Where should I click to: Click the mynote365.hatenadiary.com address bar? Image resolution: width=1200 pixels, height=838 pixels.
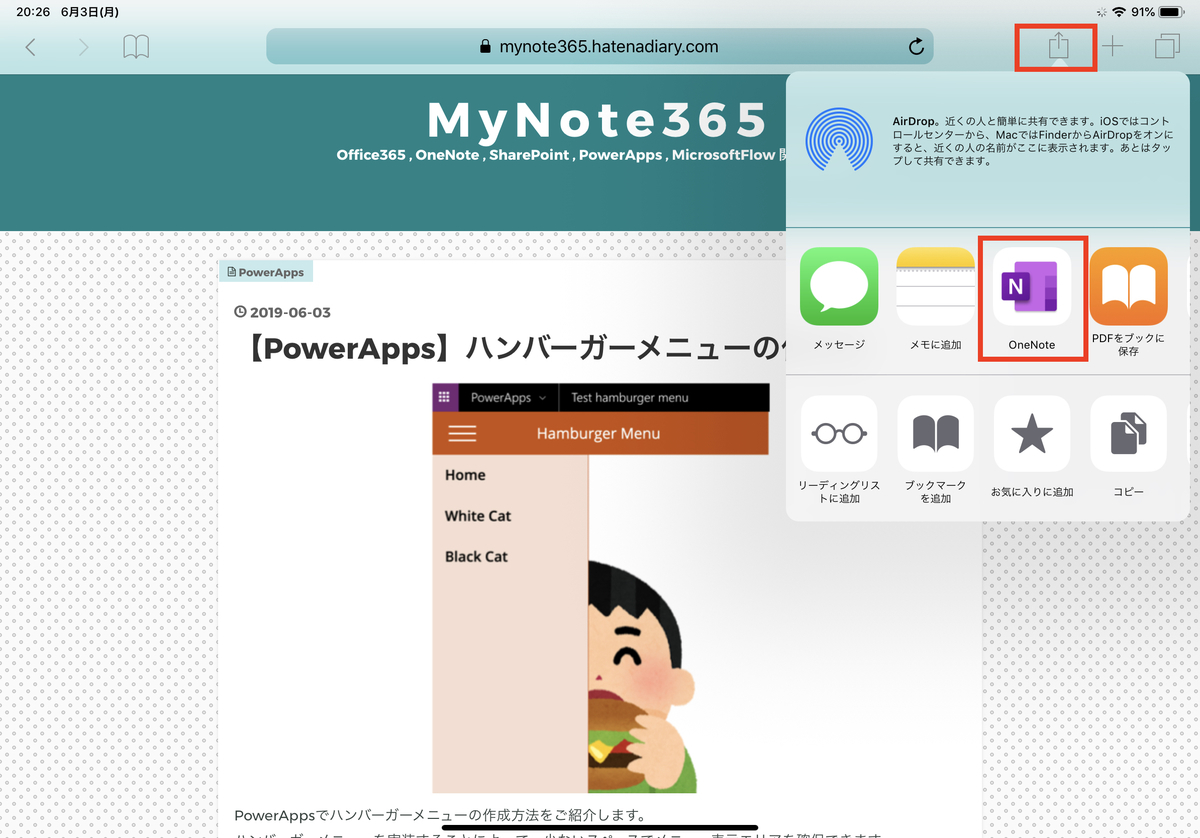[x=599, y=46]
